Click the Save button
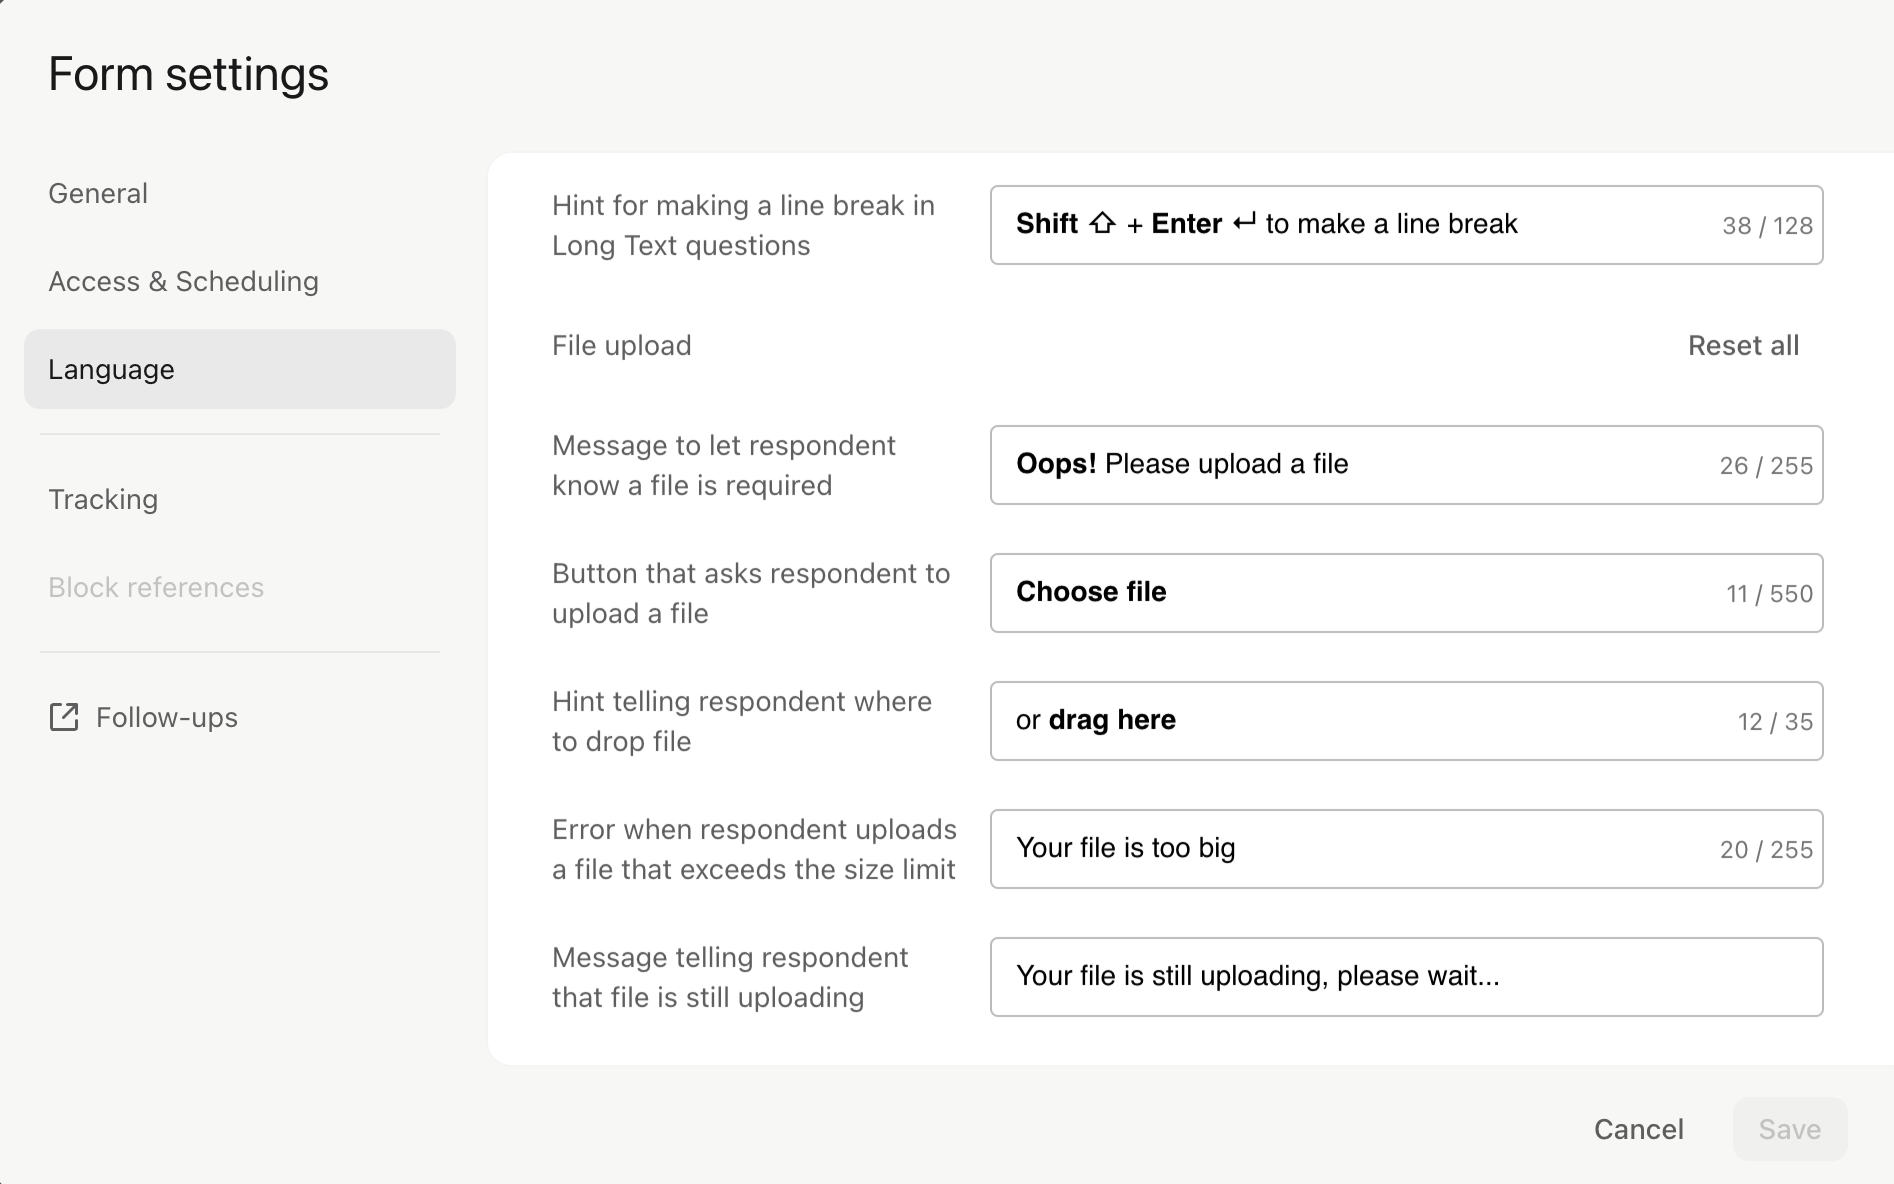Image resolution: width=1894 pixels, height=1184 pixels. pos(1789,1129)
